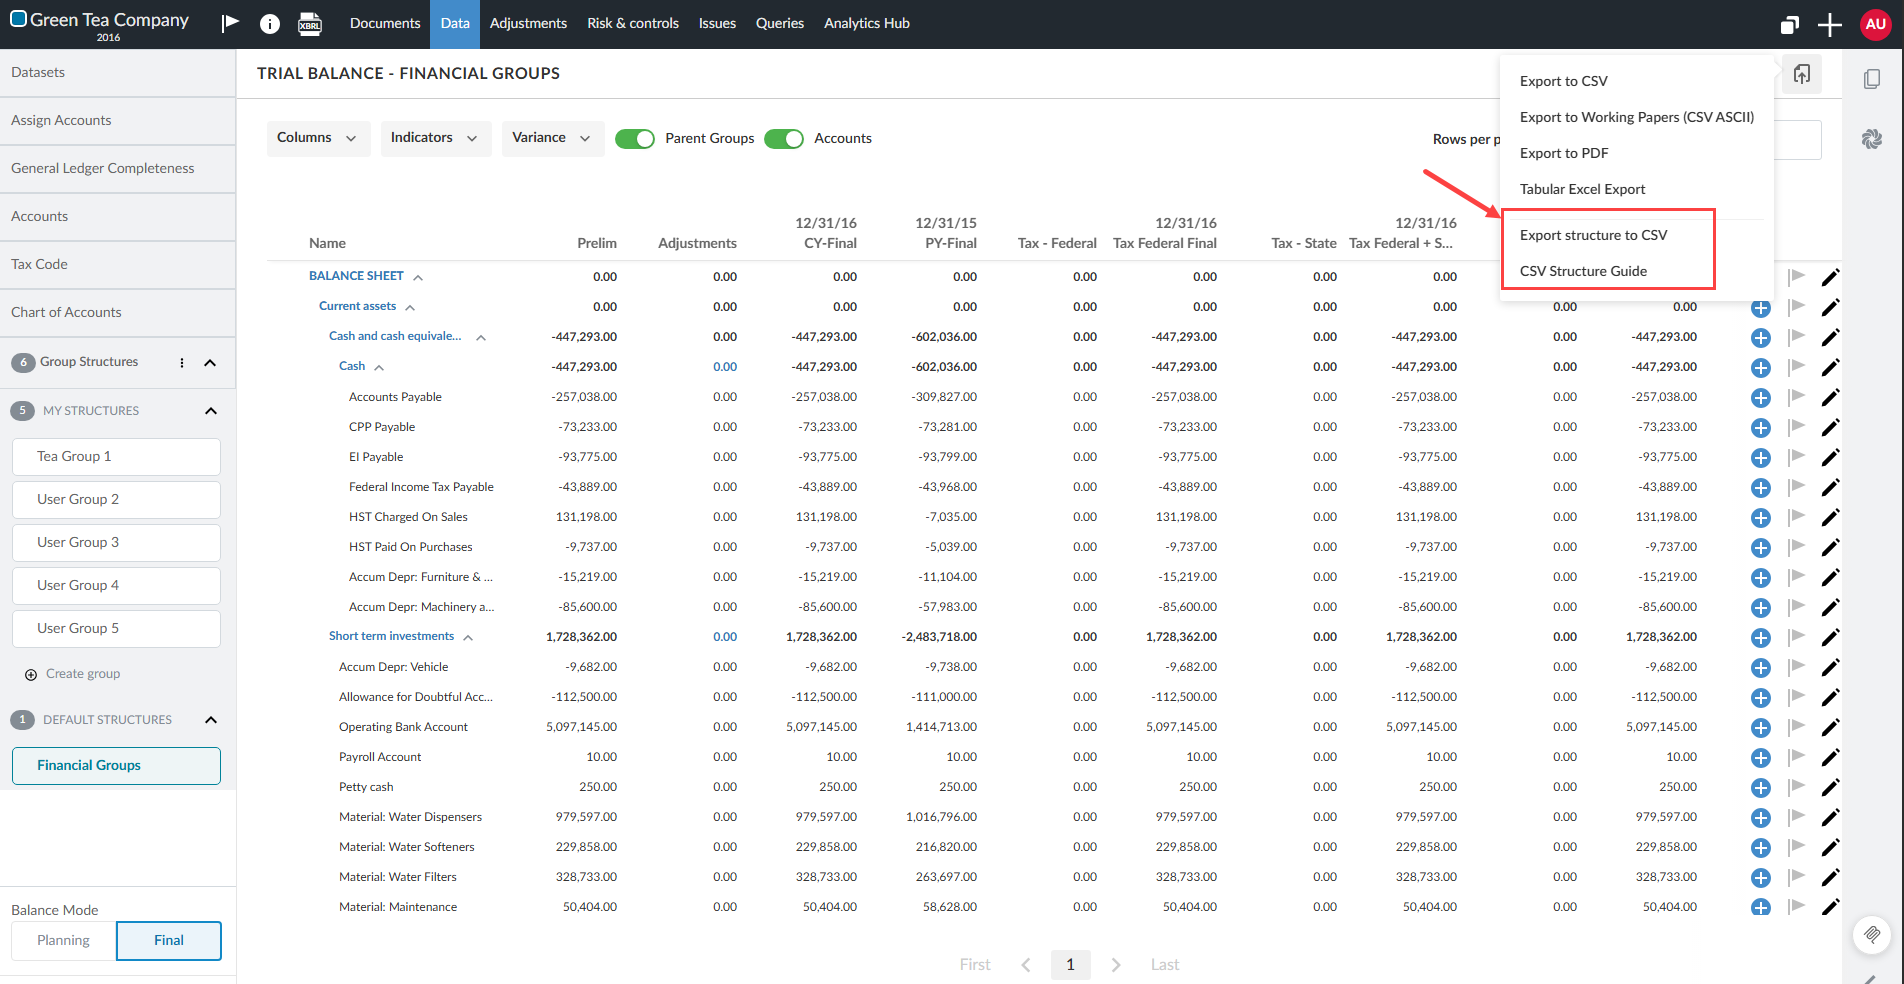Toggle the Parent Groups switch
Viewport: 1904px width, 984px height.
click(634, 139)
